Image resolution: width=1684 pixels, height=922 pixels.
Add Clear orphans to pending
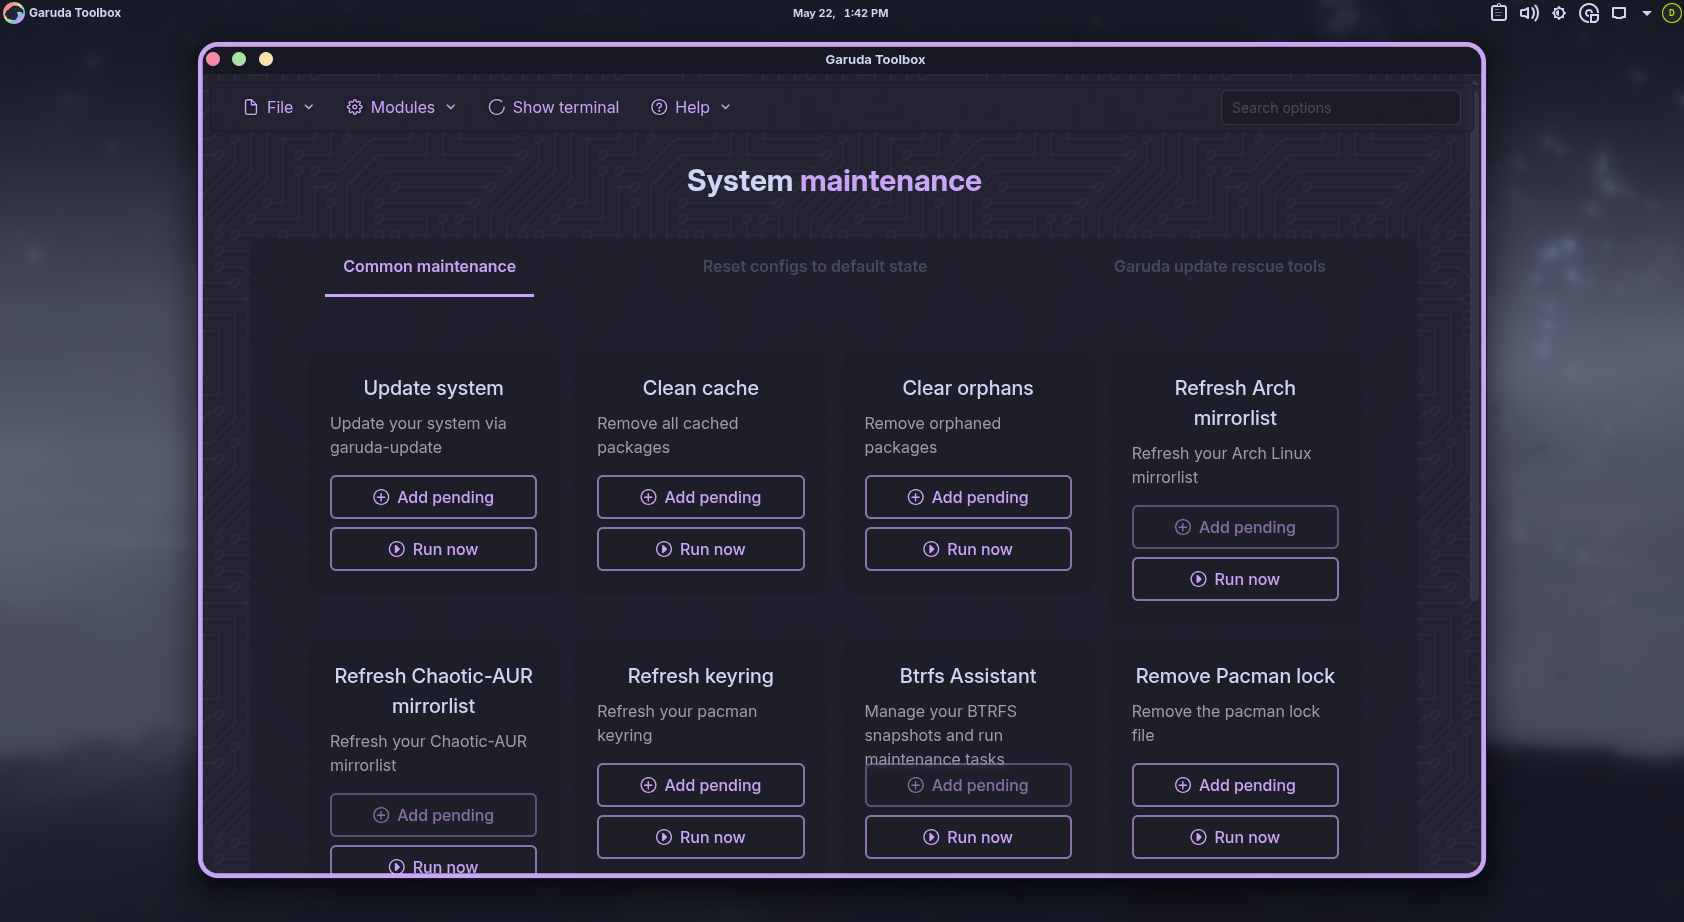click(x=968, y=497)
